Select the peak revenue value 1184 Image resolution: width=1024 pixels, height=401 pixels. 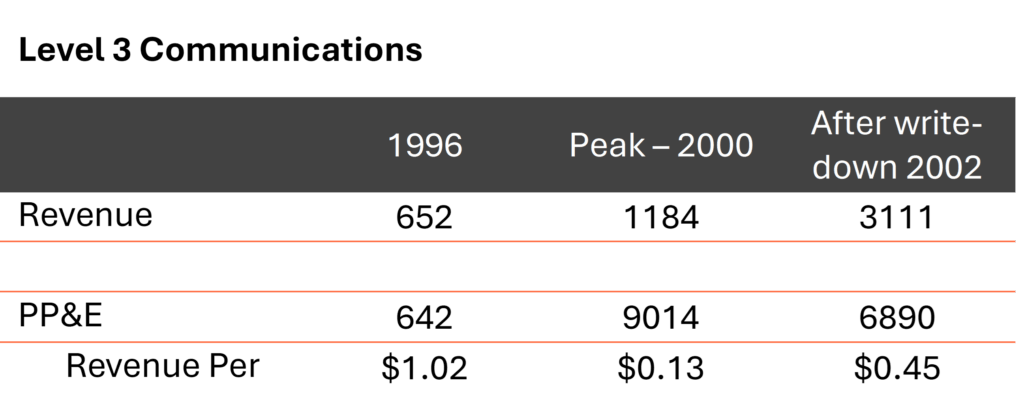pos(661,218)
